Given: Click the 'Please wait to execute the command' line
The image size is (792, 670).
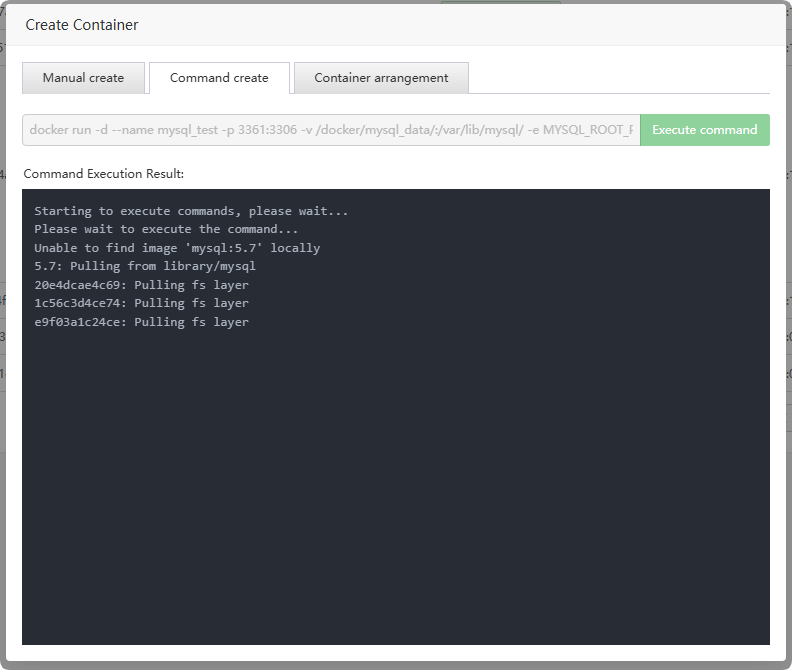Looking at the screenshot, I should pyautogui.click(x=166, y=229).
